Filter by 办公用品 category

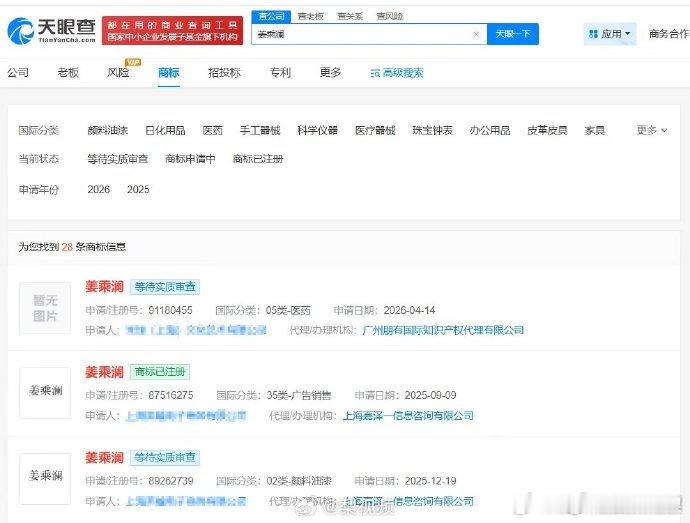coord(490,130)
